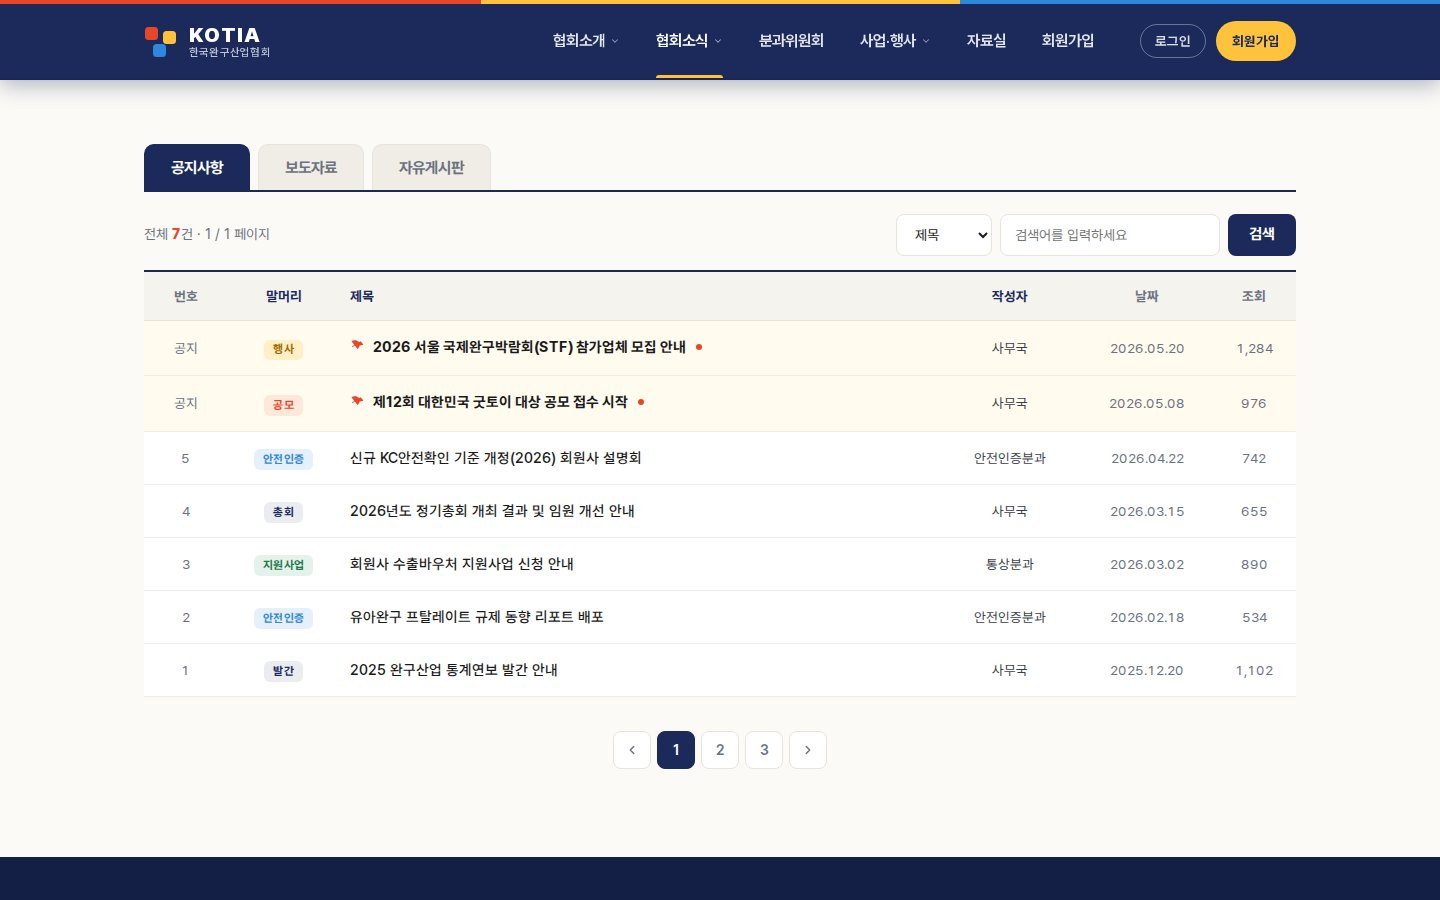Click the 안전인증 tag on the 설명회 row

283,459
